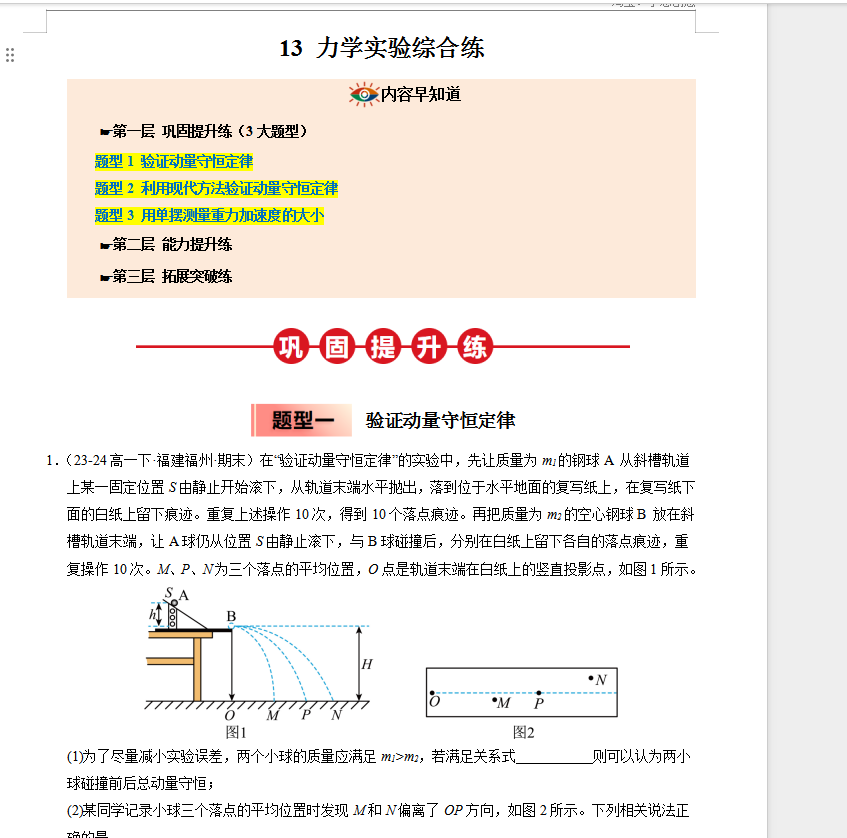Click question 1 source text 福建福州·期末
The image size is (847, 838).
[201, 461]
